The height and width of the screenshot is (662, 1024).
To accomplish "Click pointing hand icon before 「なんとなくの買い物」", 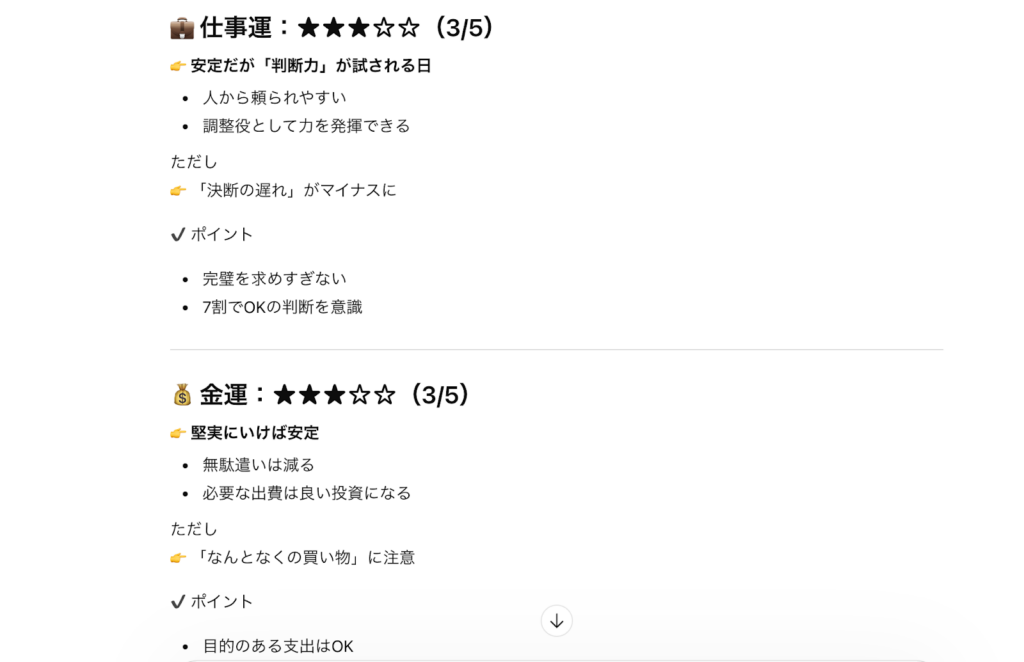I will point(178,557).
